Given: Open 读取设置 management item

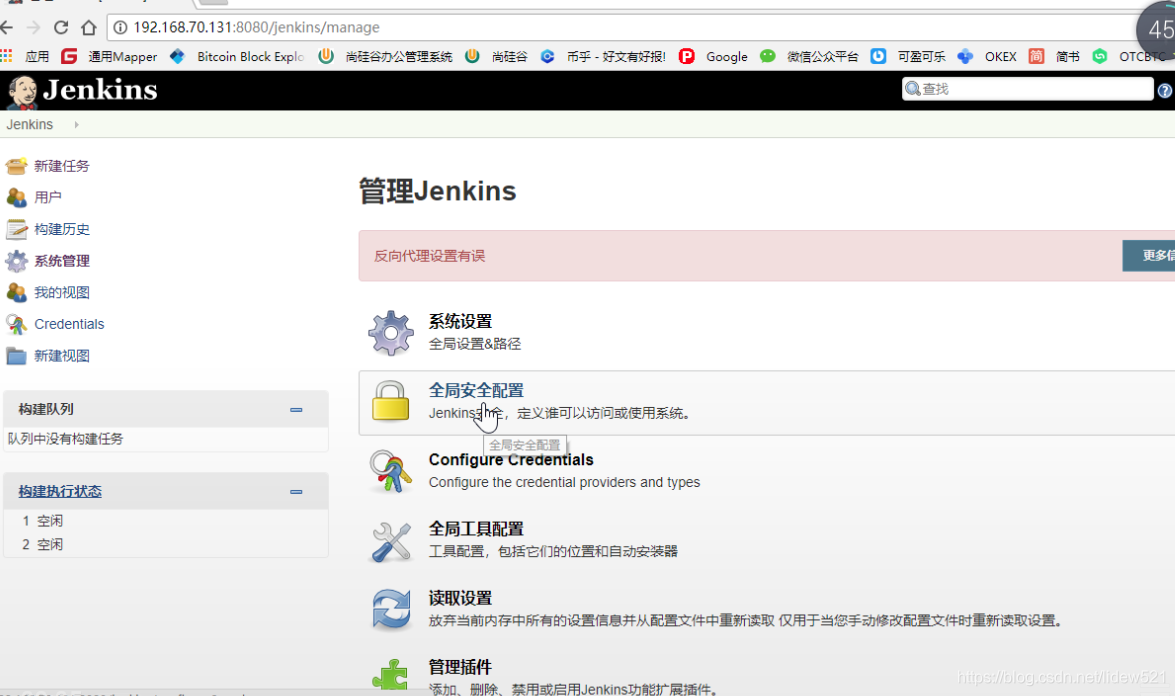Looking at the screenshot, I should 460,598.
